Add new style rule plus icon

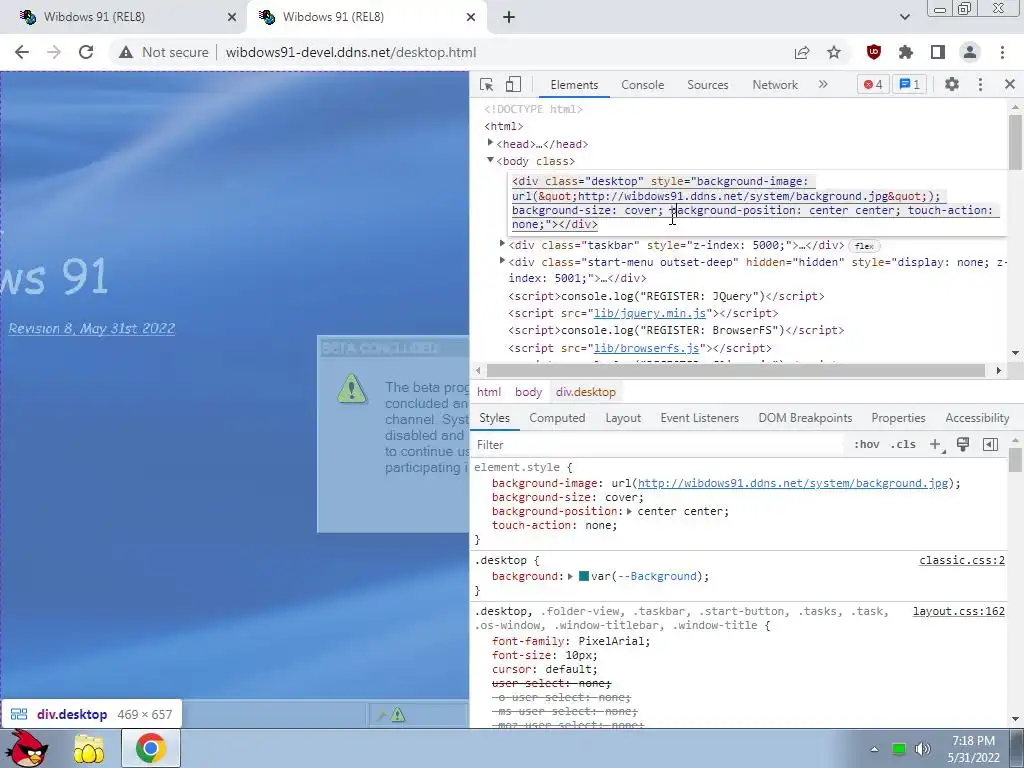(x=935, y=445)
